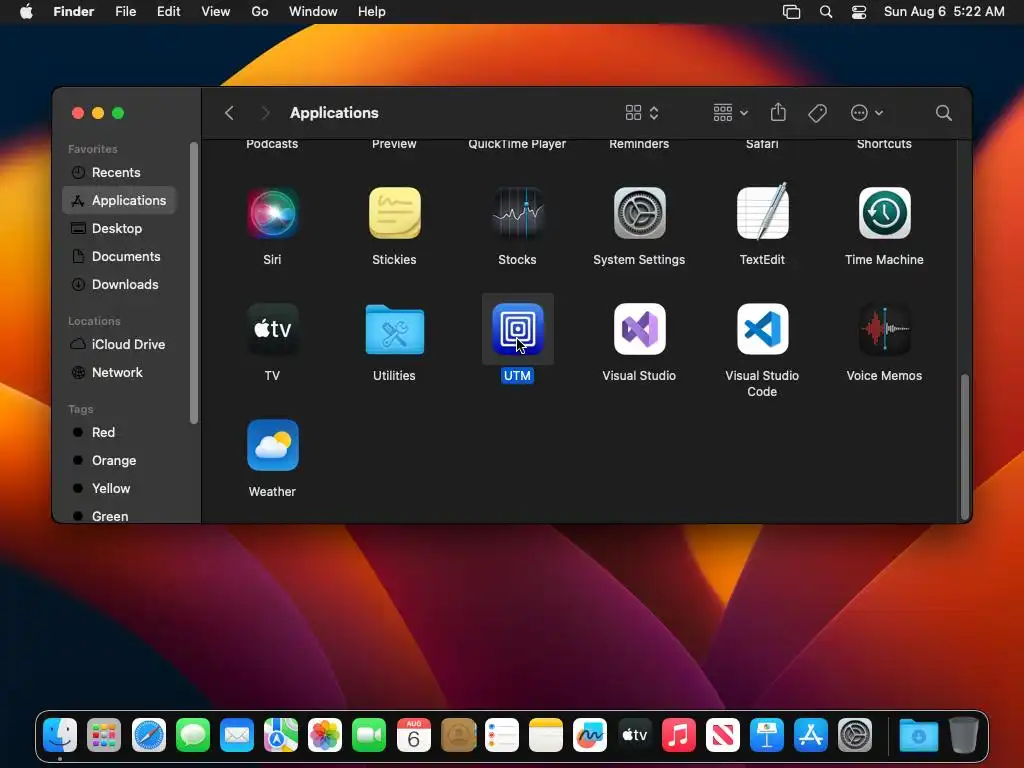
Task: Click the date and time clock
Action: pyautogui.click(x=944, y=12)
